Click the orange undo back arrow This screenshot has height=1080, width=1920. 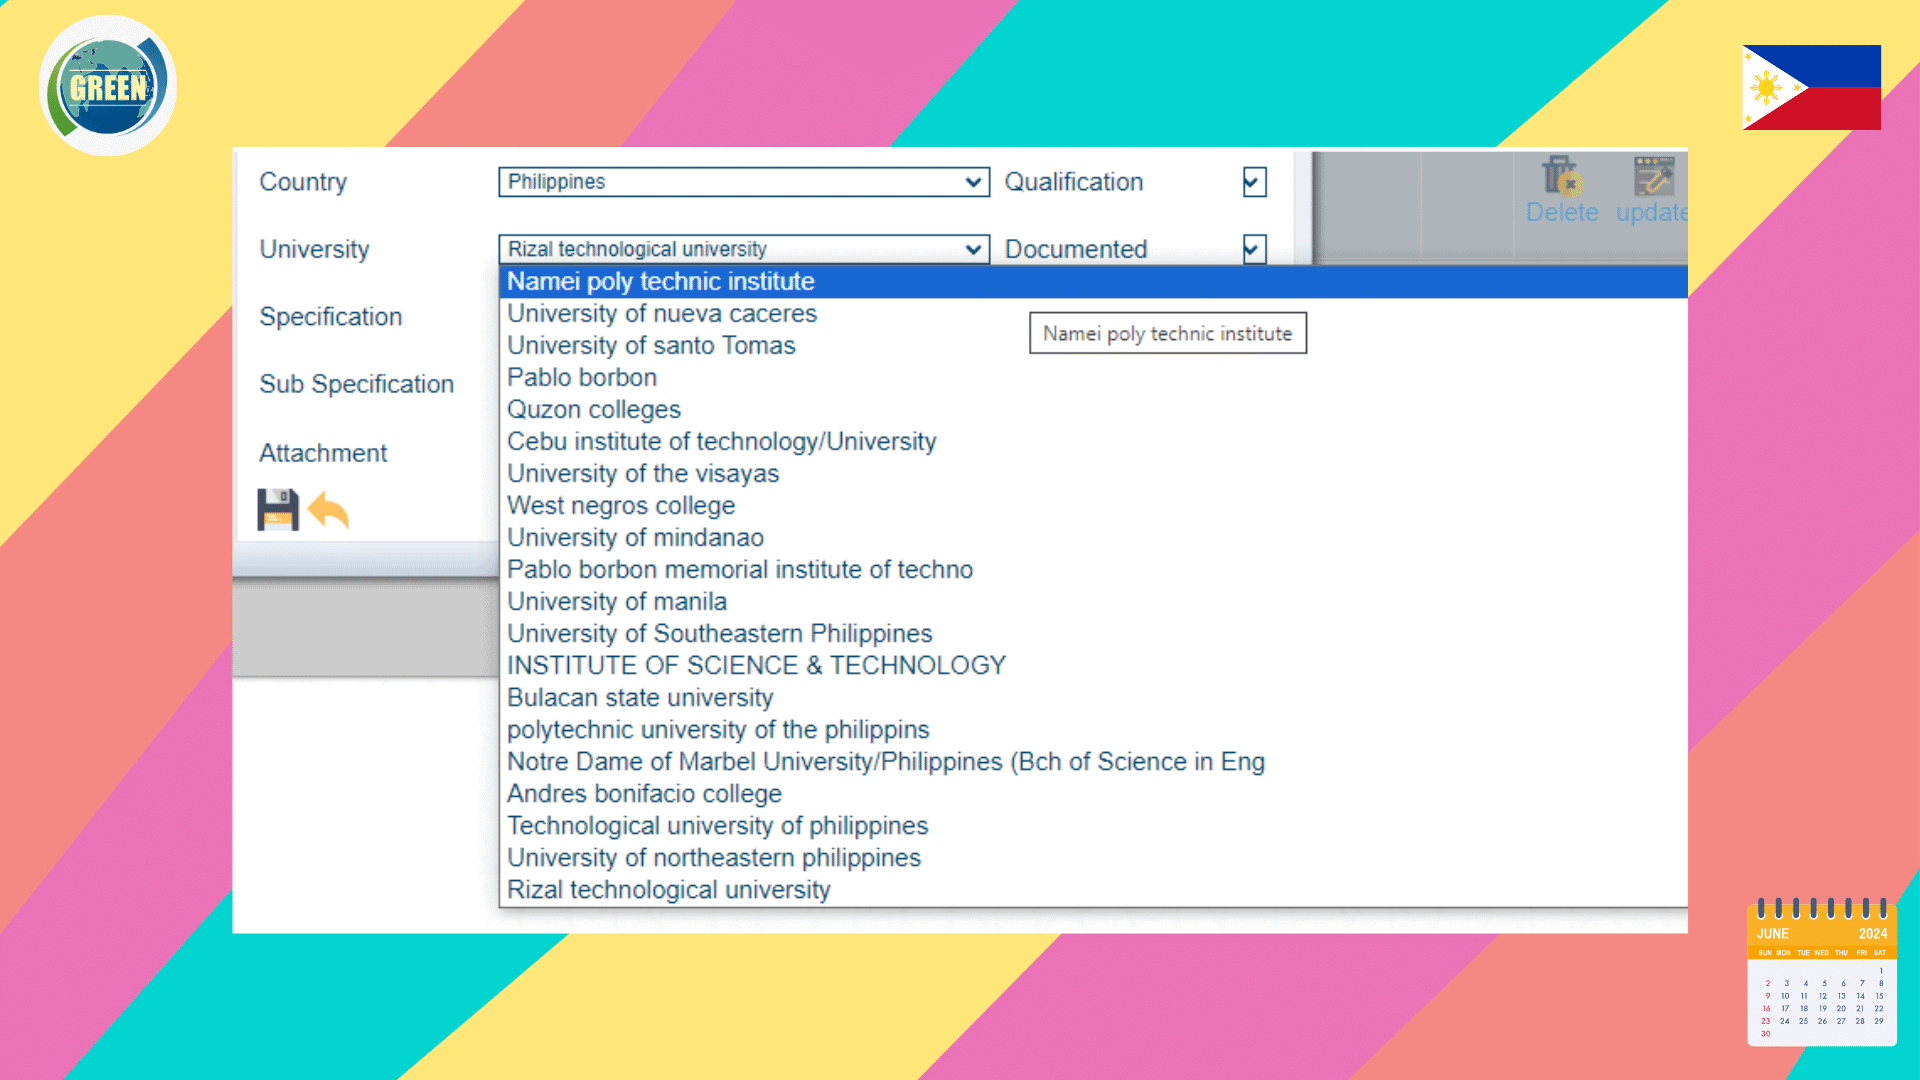[328, 510]
